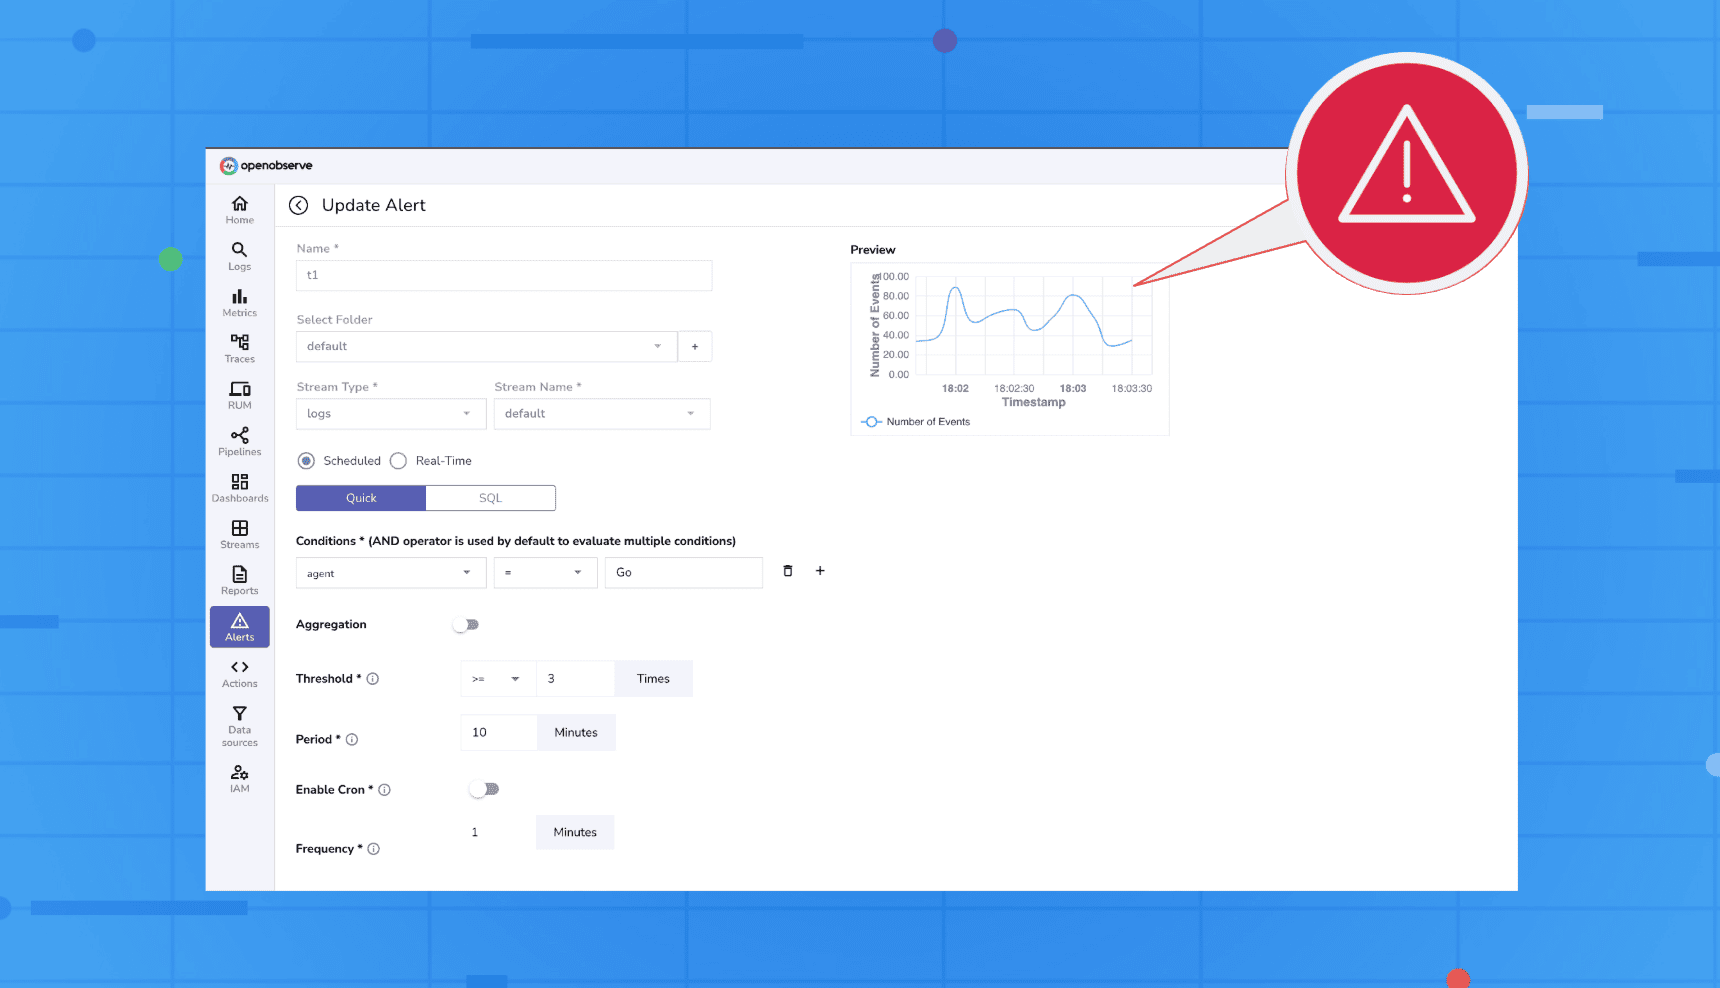Open the Logs section from sidebar
This screenshot has height=988, width=1720.
tap(239, 257)
